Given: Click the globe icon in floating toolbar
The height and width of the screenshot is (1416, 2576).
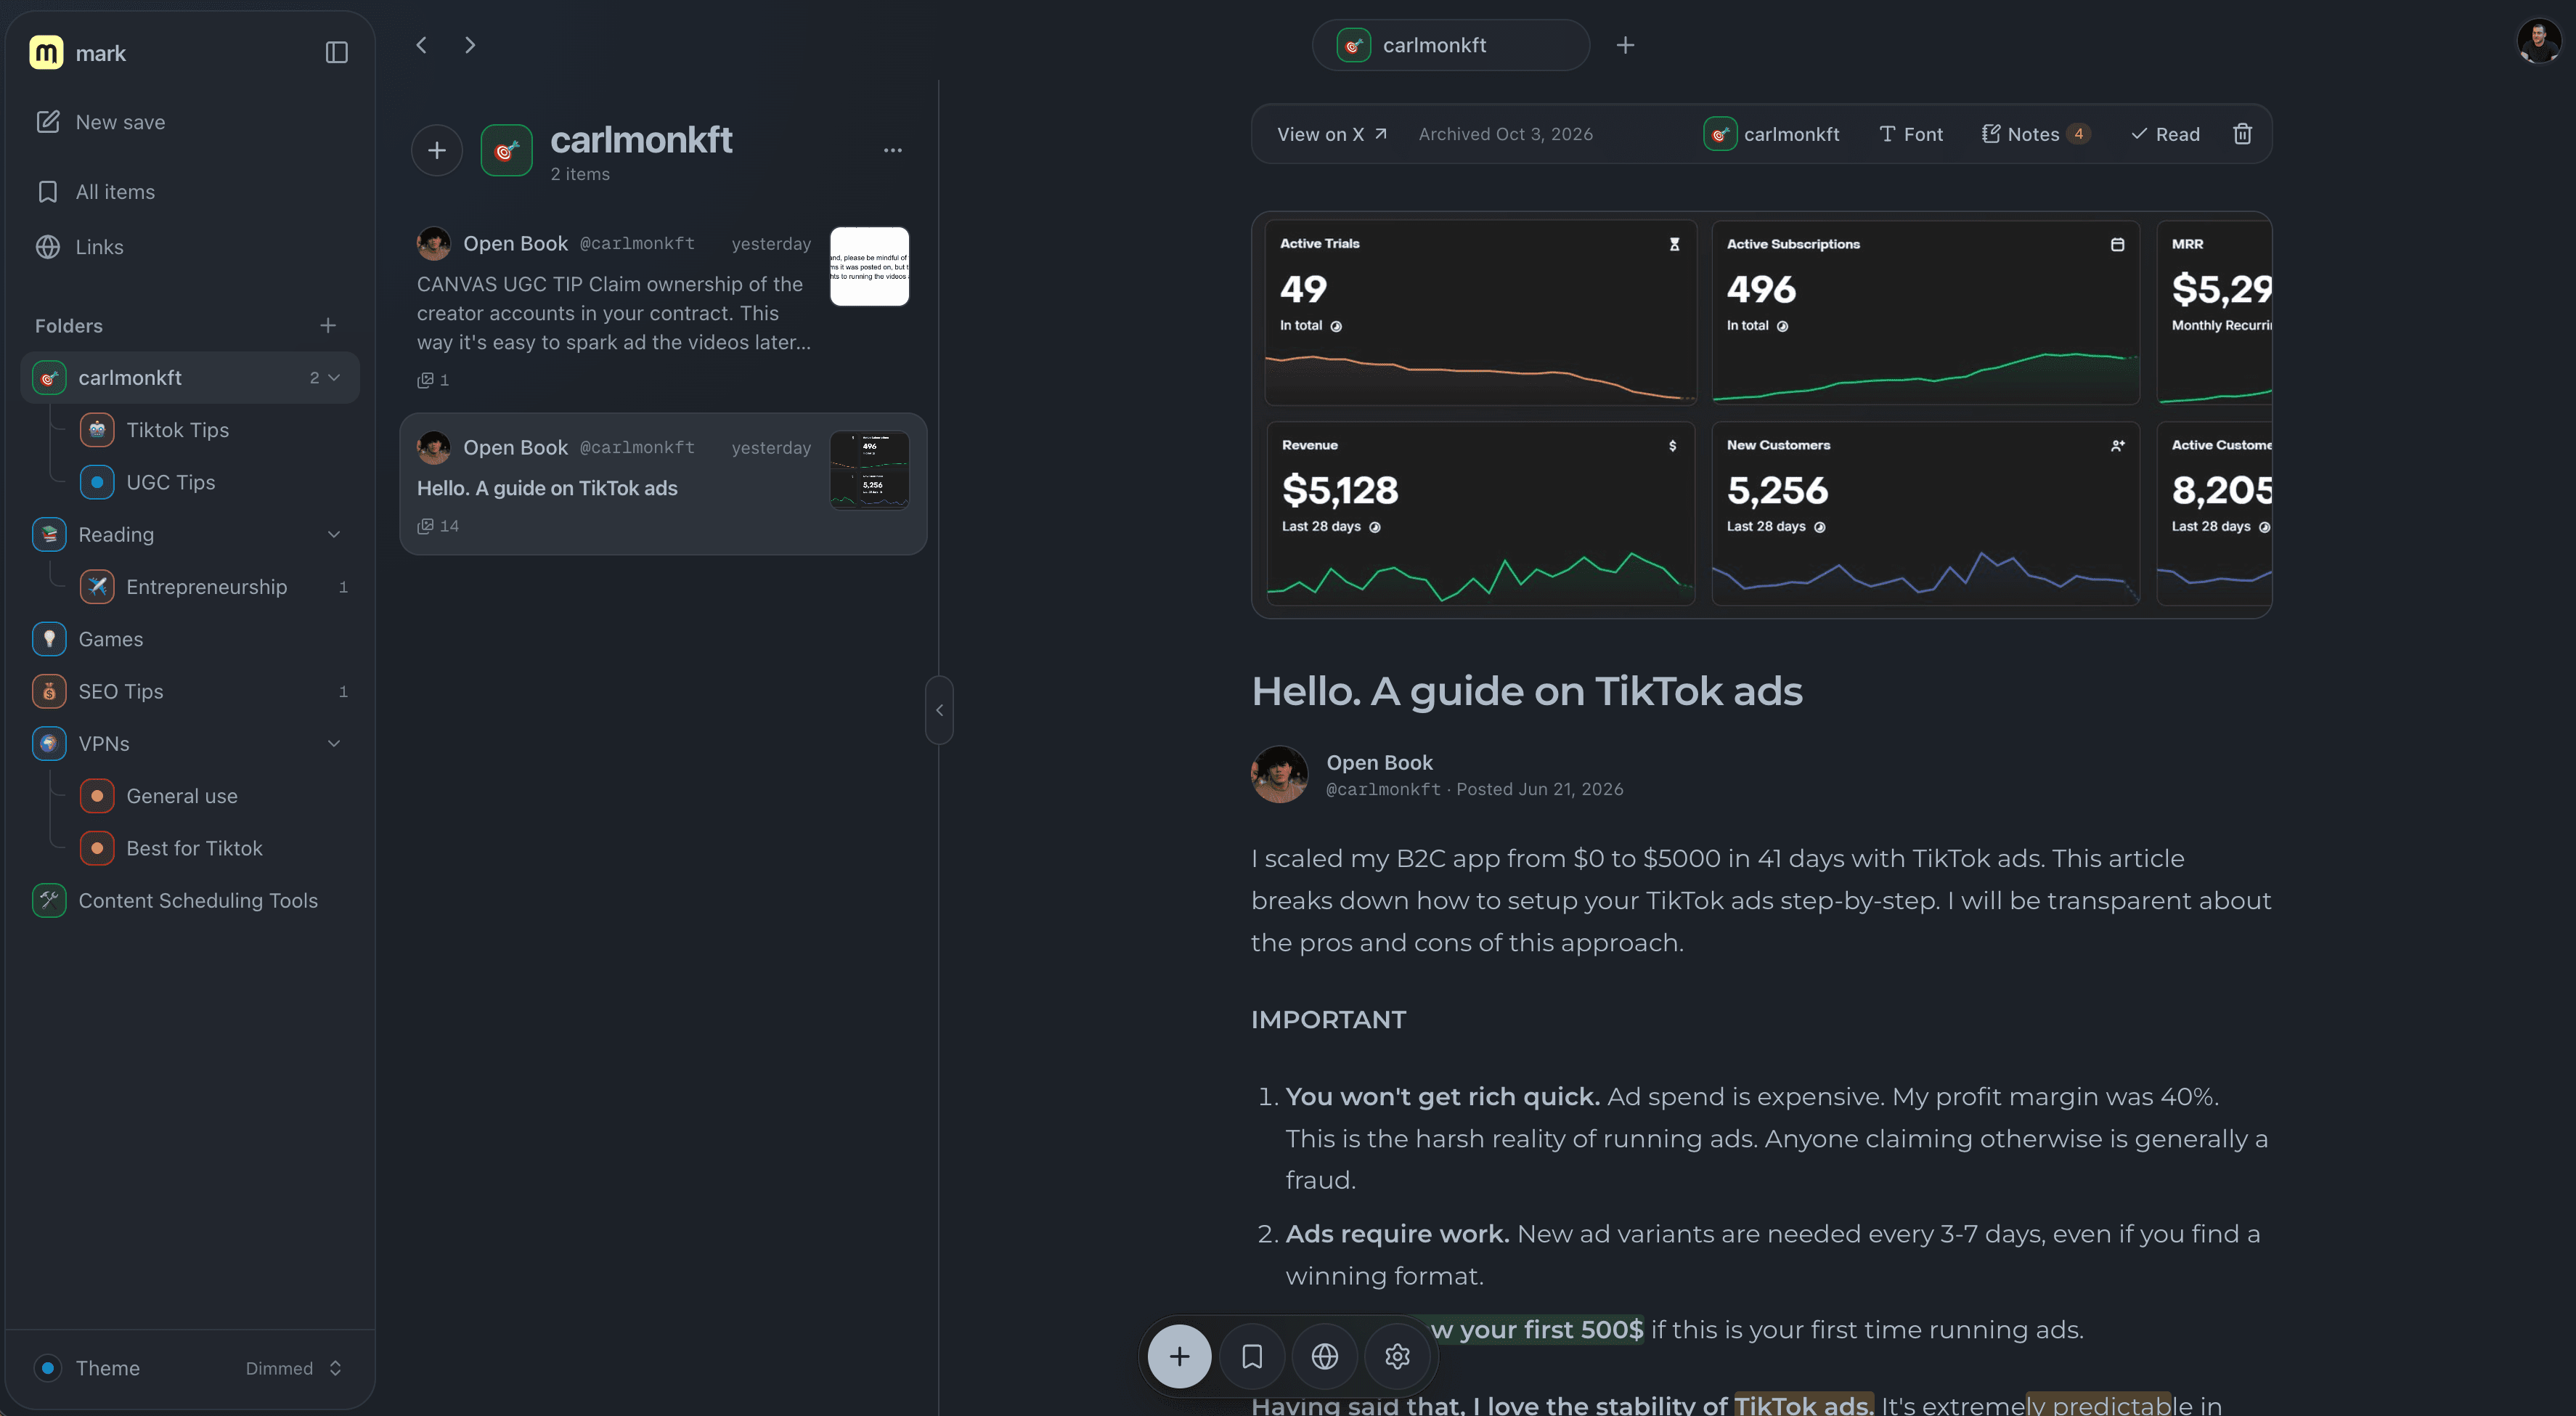Looking at the screenshot, I should [x=1324, y=1356].
